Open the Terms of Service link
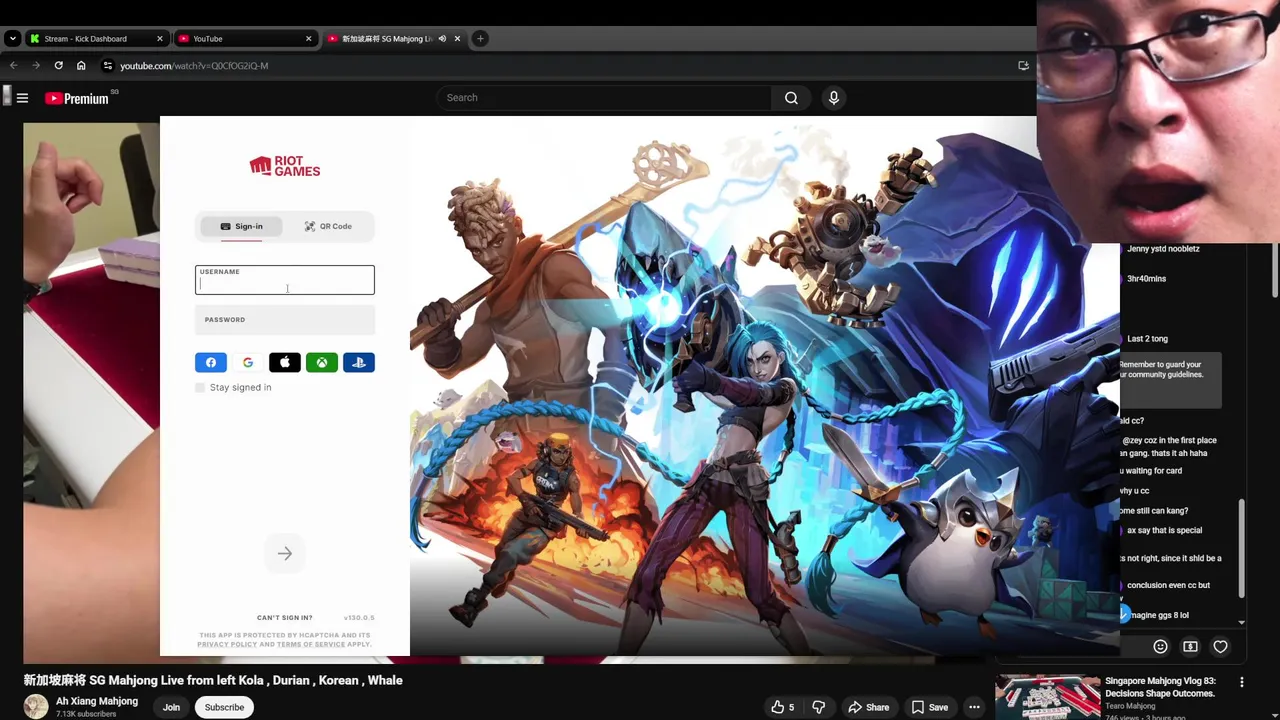The image size is (1280, 720). (311, 645)
